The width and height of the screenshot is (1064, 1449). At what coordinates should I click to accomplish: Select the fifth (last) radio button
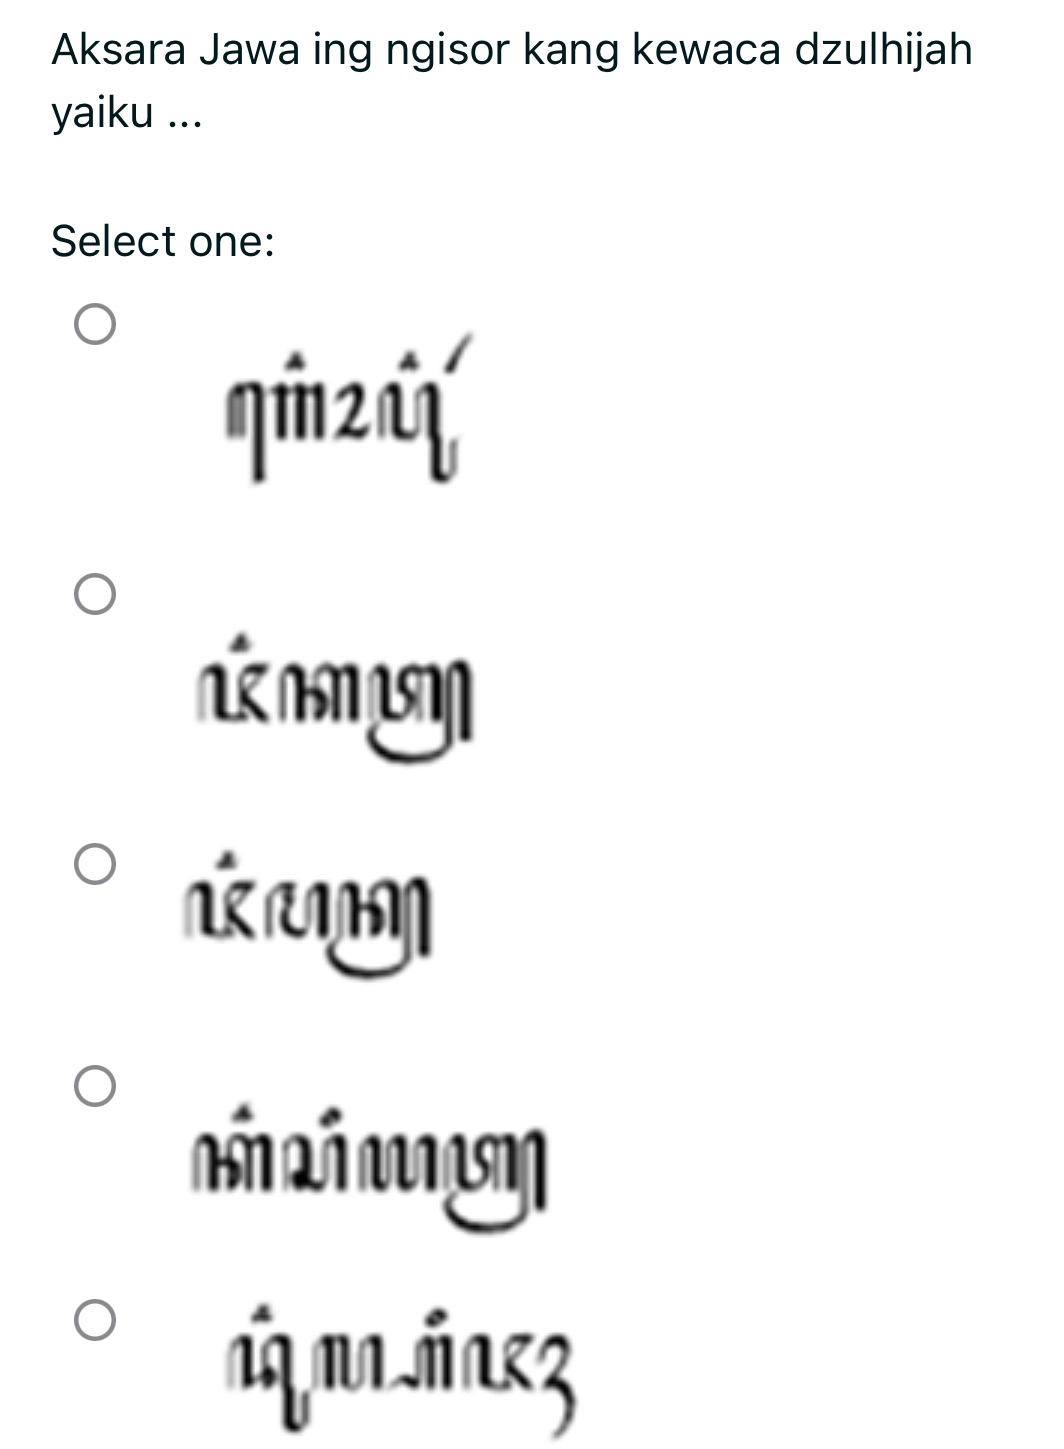pyautogui.click(x=95, y=1321)
